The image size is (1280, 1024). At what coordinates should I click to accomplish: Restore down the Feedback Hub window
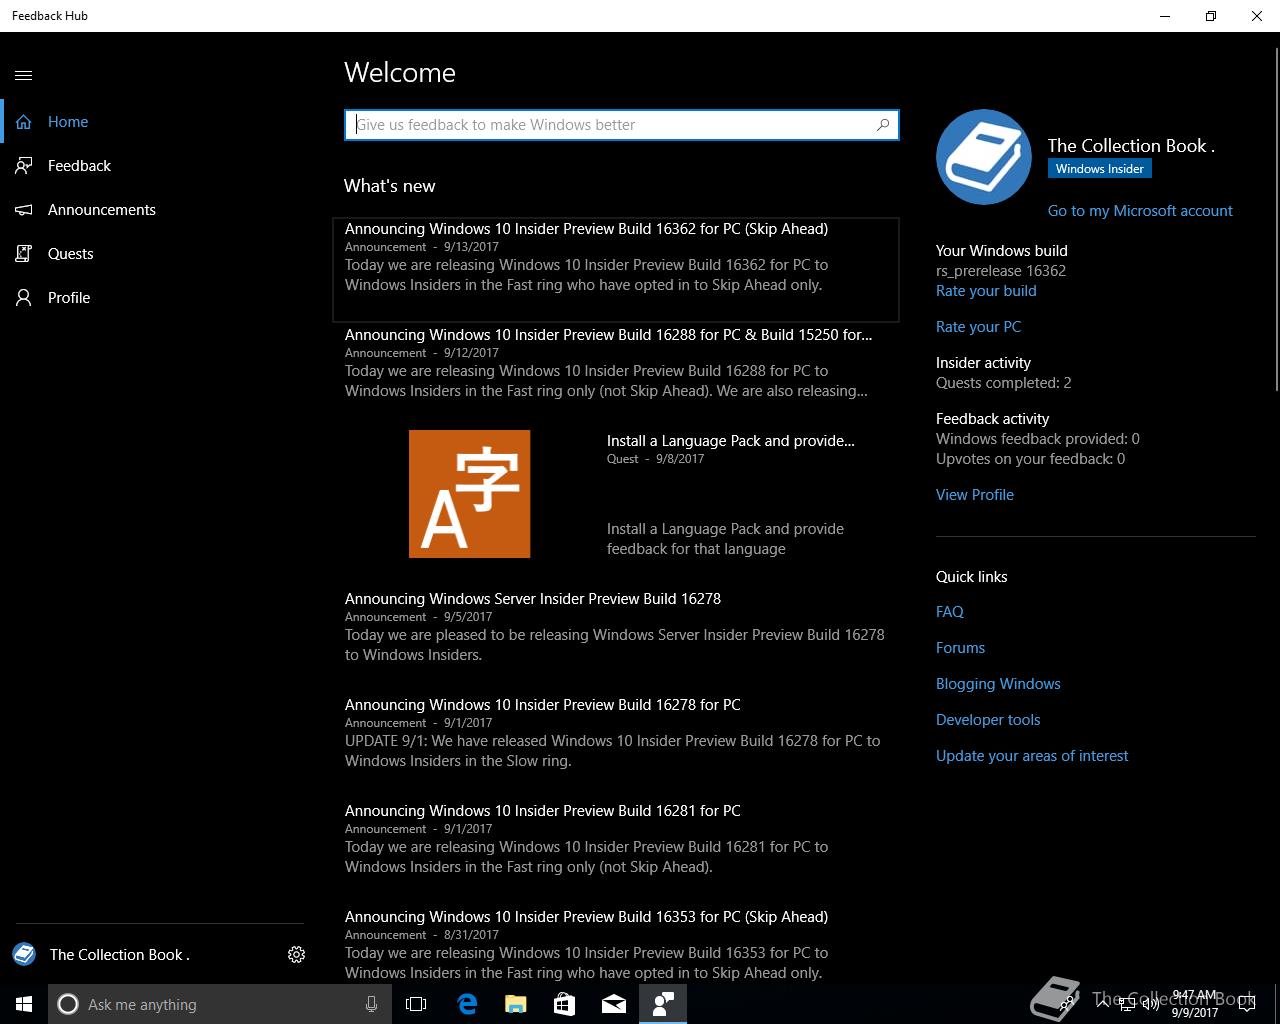point(1211,16)
